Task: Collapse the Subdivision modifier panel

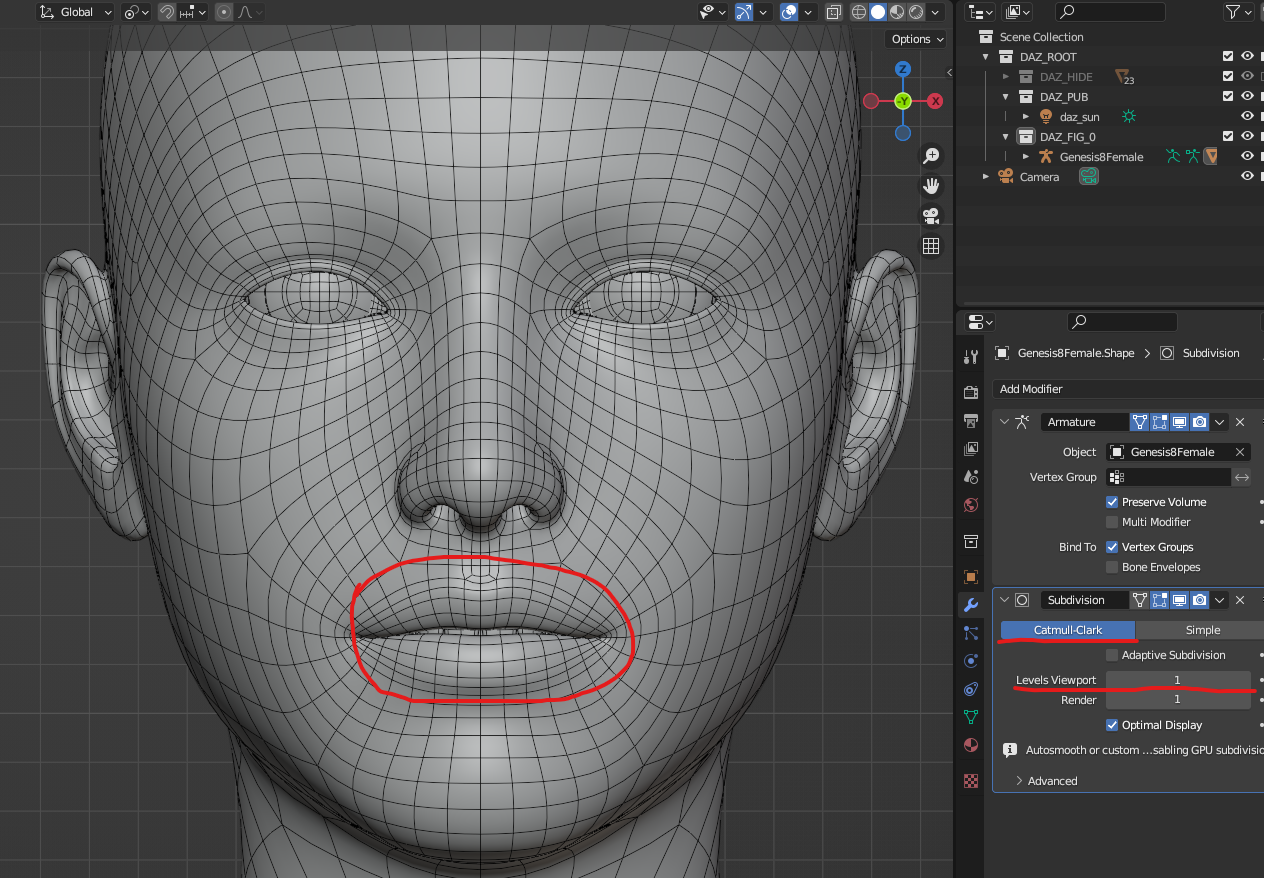Action: click(1004, 599)
